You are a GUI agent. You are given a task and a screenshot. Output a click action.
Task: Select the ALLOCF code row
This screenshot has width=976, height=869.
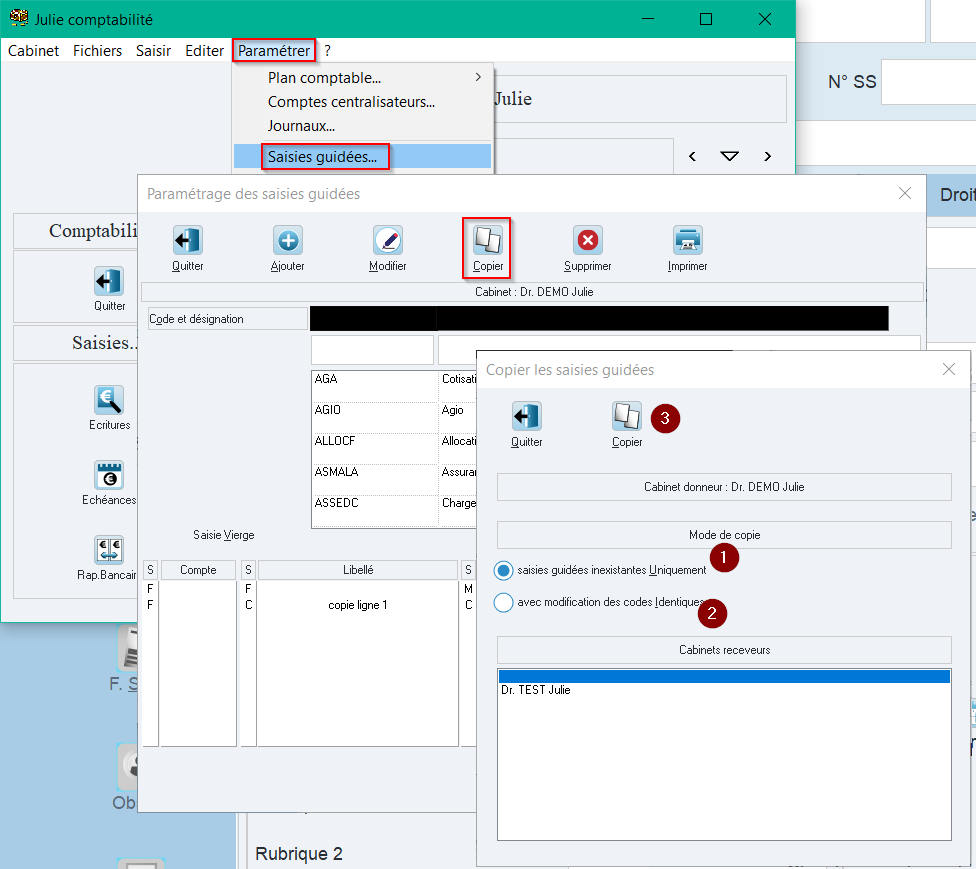(x=374, y=448)
